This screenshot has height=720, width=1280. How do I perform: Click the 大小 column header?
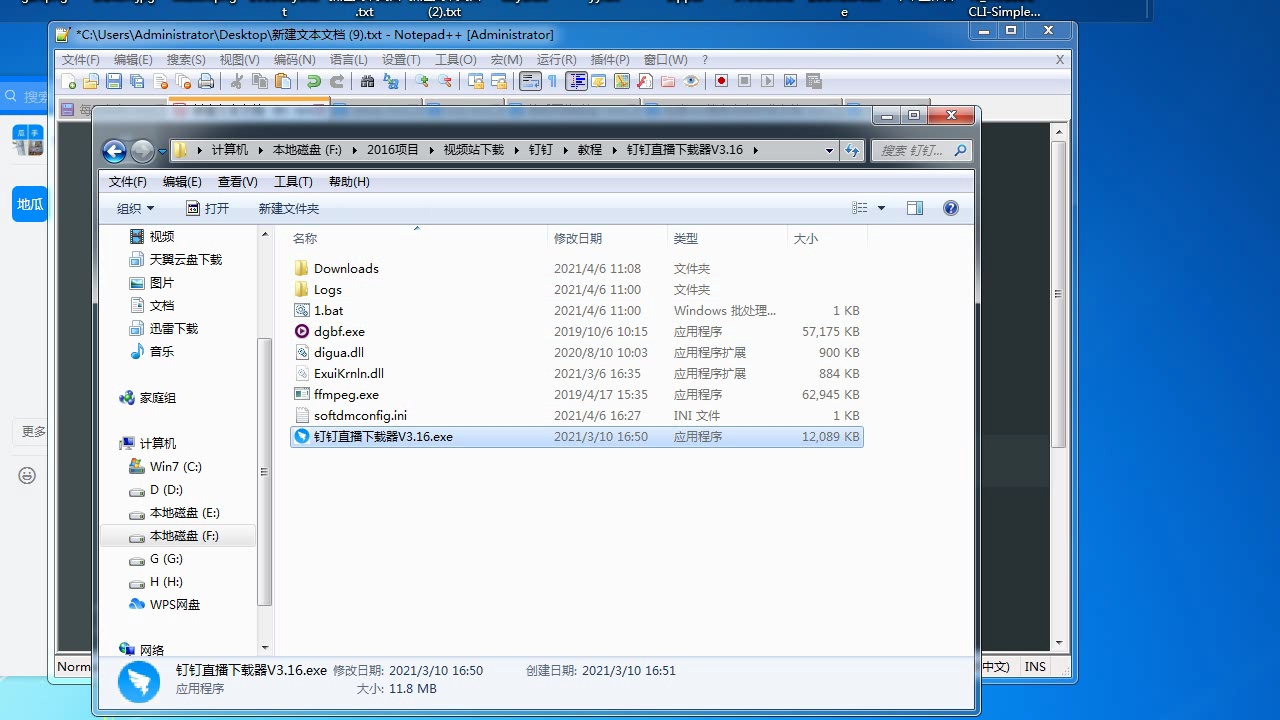827,238
